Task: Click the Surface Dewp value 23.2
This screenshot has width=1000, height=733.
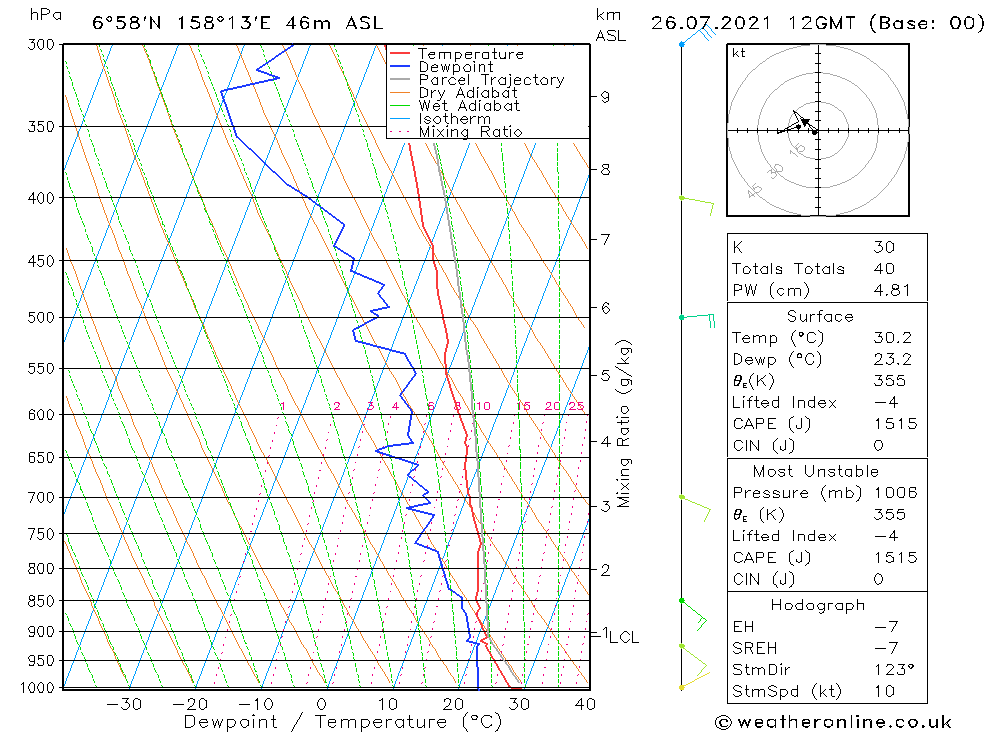Action: (x=892, y=359)
